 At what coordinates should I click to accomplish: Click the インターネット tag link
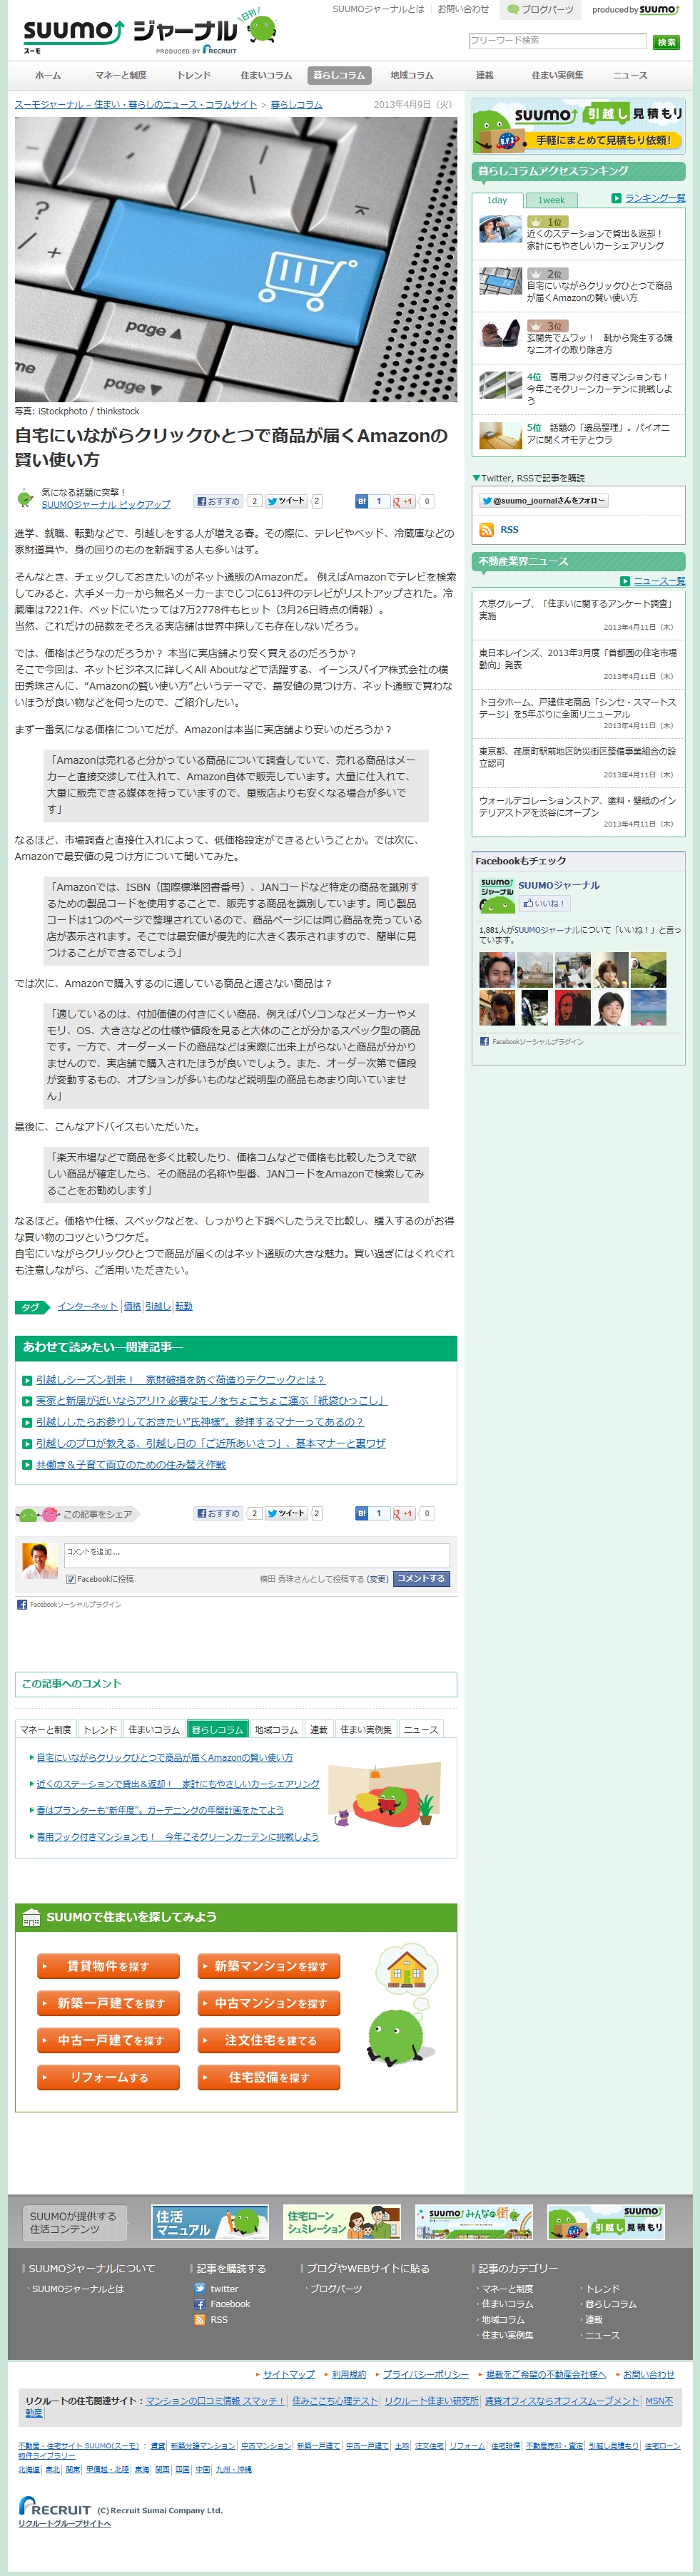[x=87, y=1307]
